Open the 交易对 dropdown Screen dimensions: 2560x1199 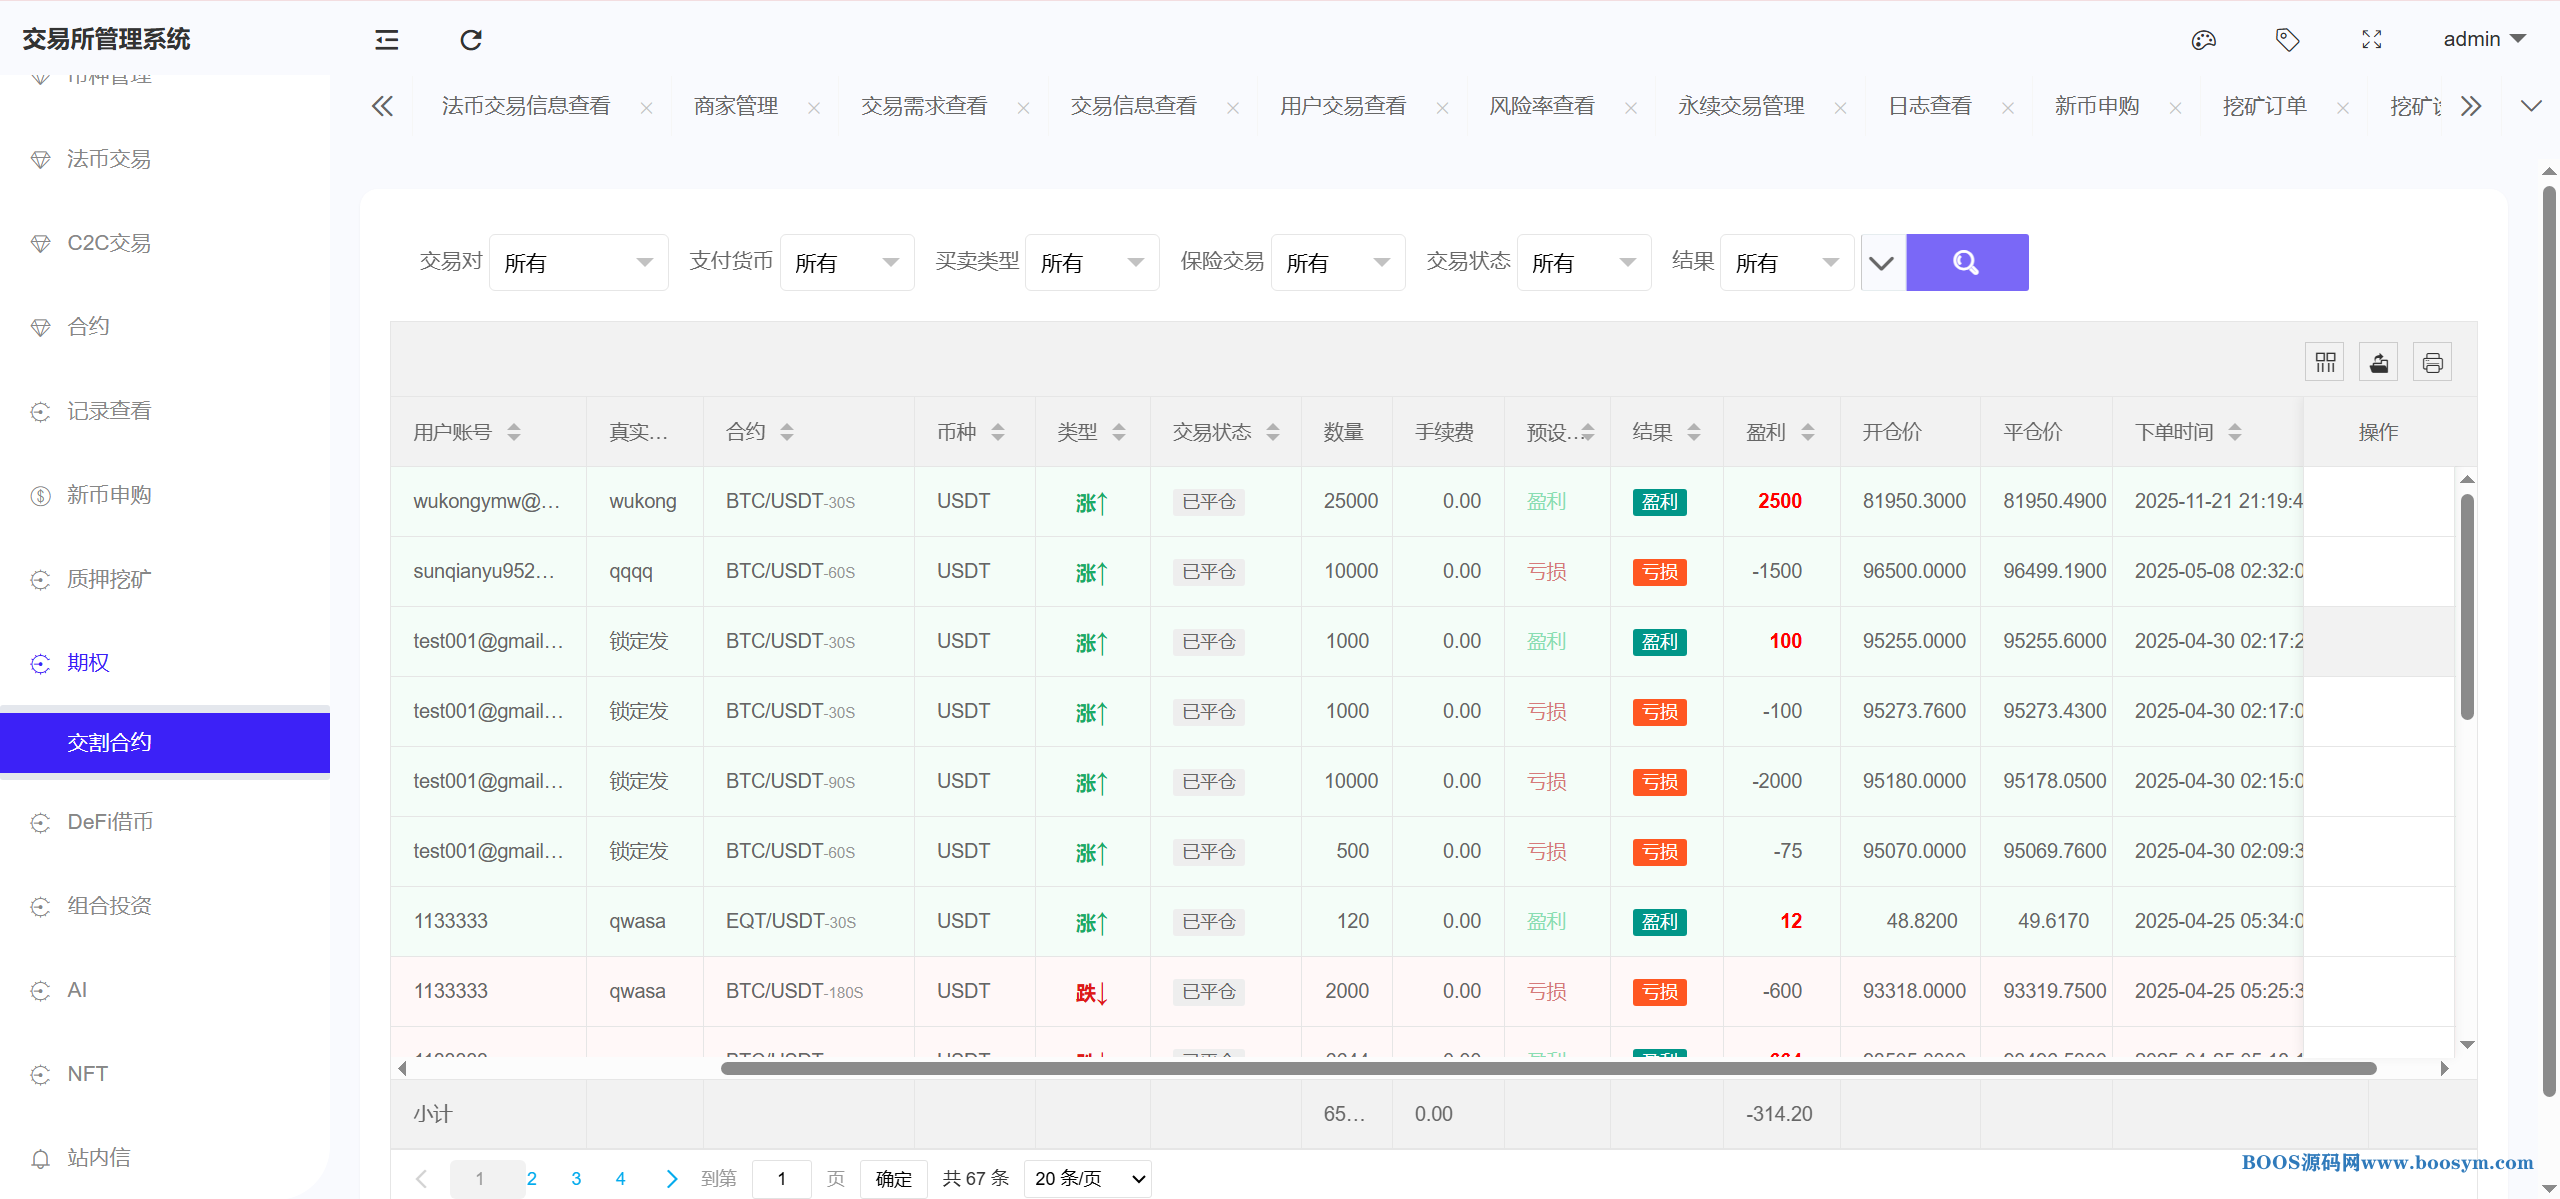[x=578, y=263]
